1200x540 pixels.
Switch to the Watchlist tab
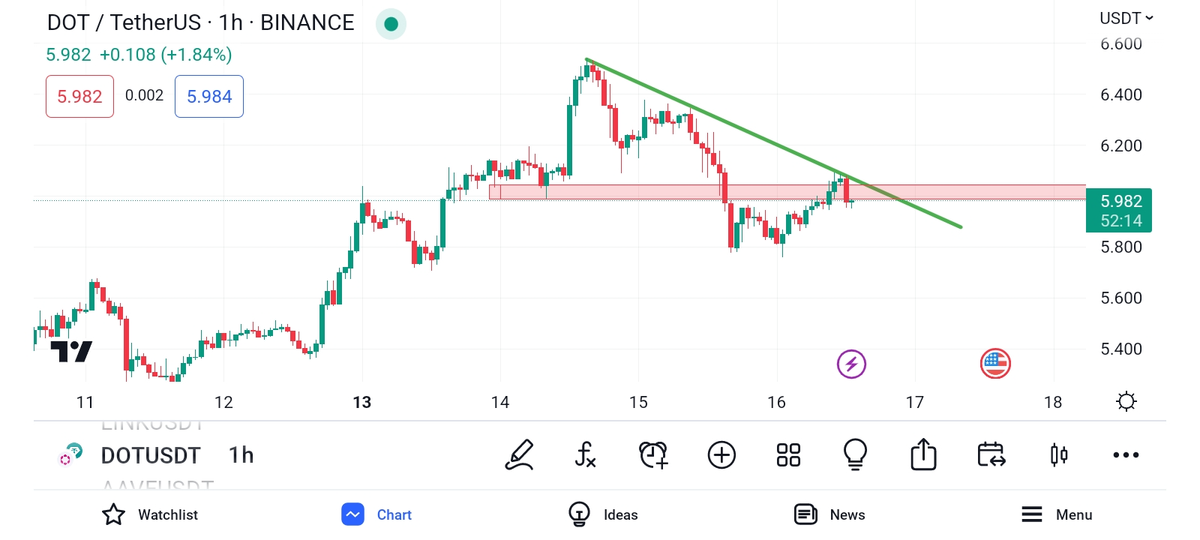pos(150,514)
